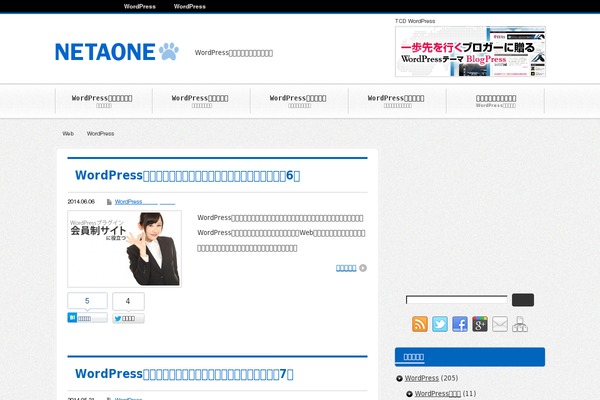This screenshot has height=400, width=600.
Task: Click the Hatena bookmark count bubble showing 5
Action: pos(87,301)
